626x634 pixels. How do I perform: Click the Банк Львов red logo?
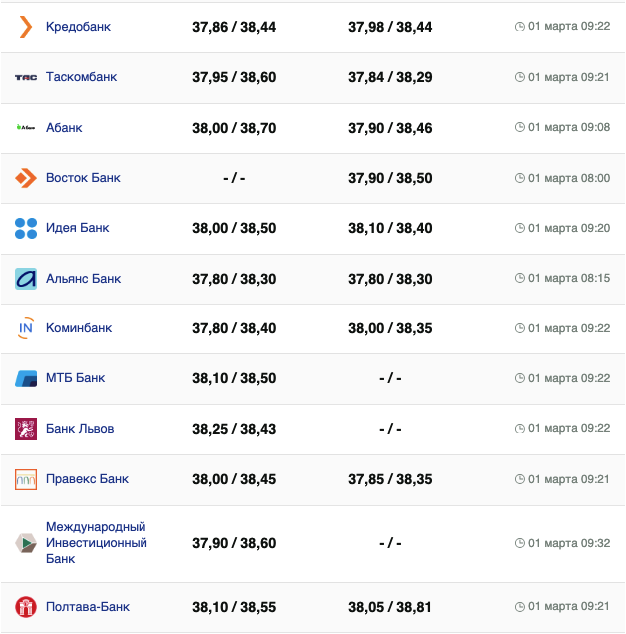coord(26,429)
